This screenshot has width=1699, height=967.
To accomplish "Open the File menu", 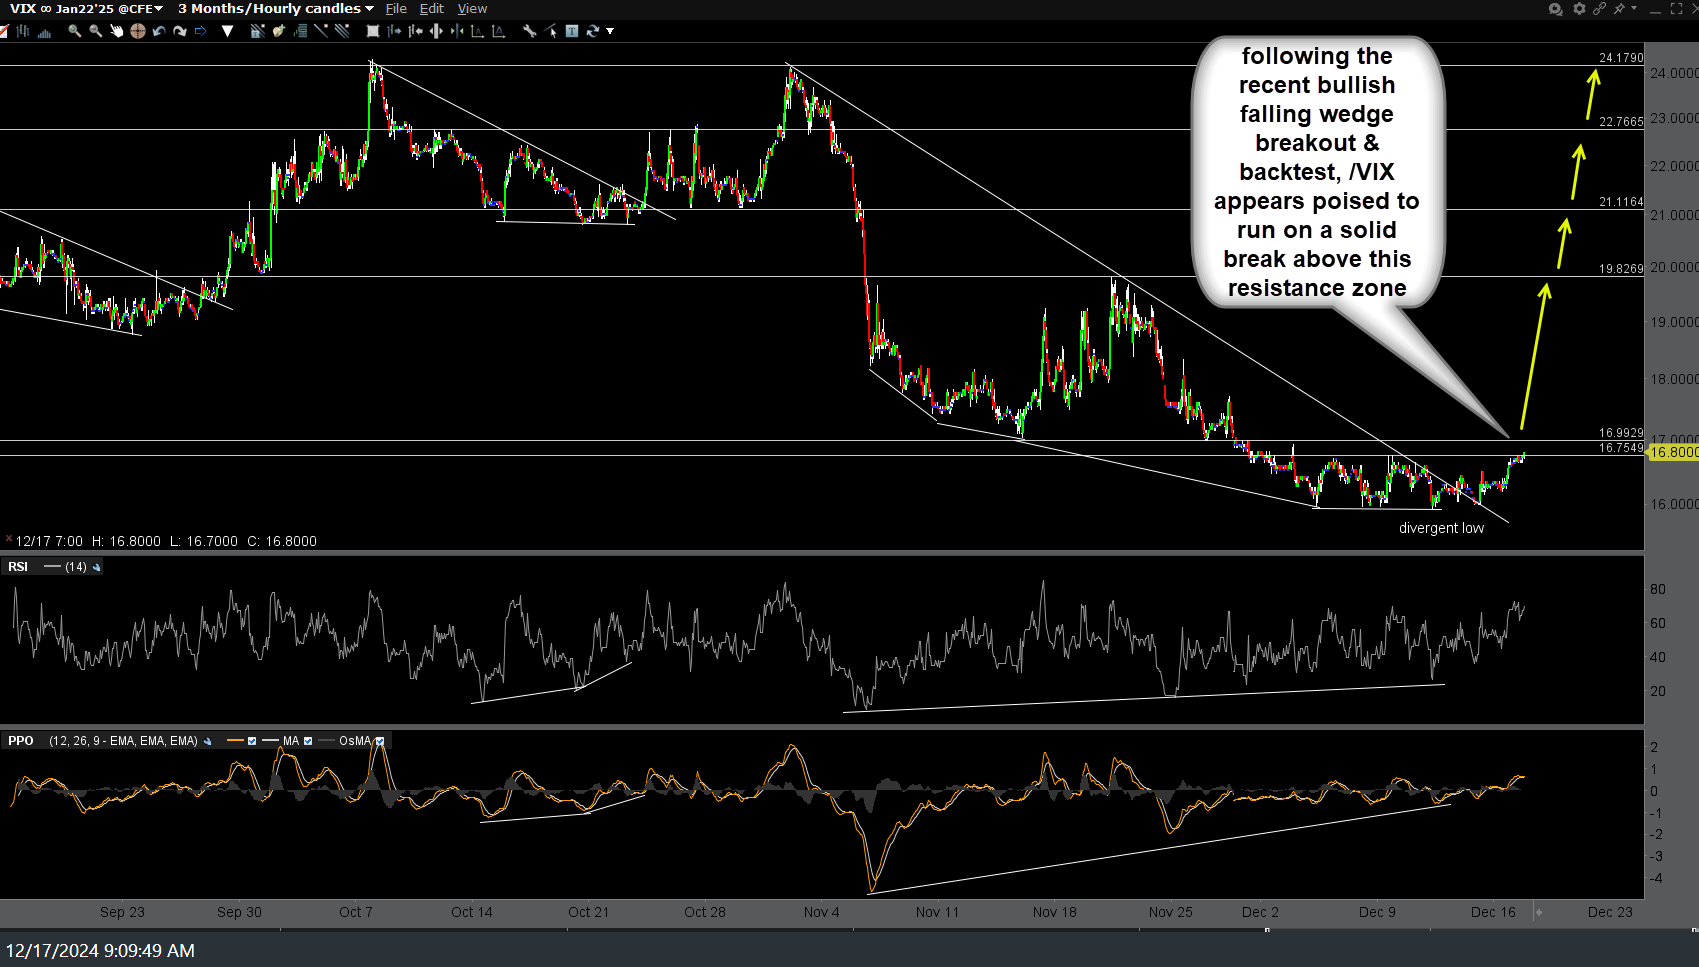I will pyautogui.click(x=396, y=9).
